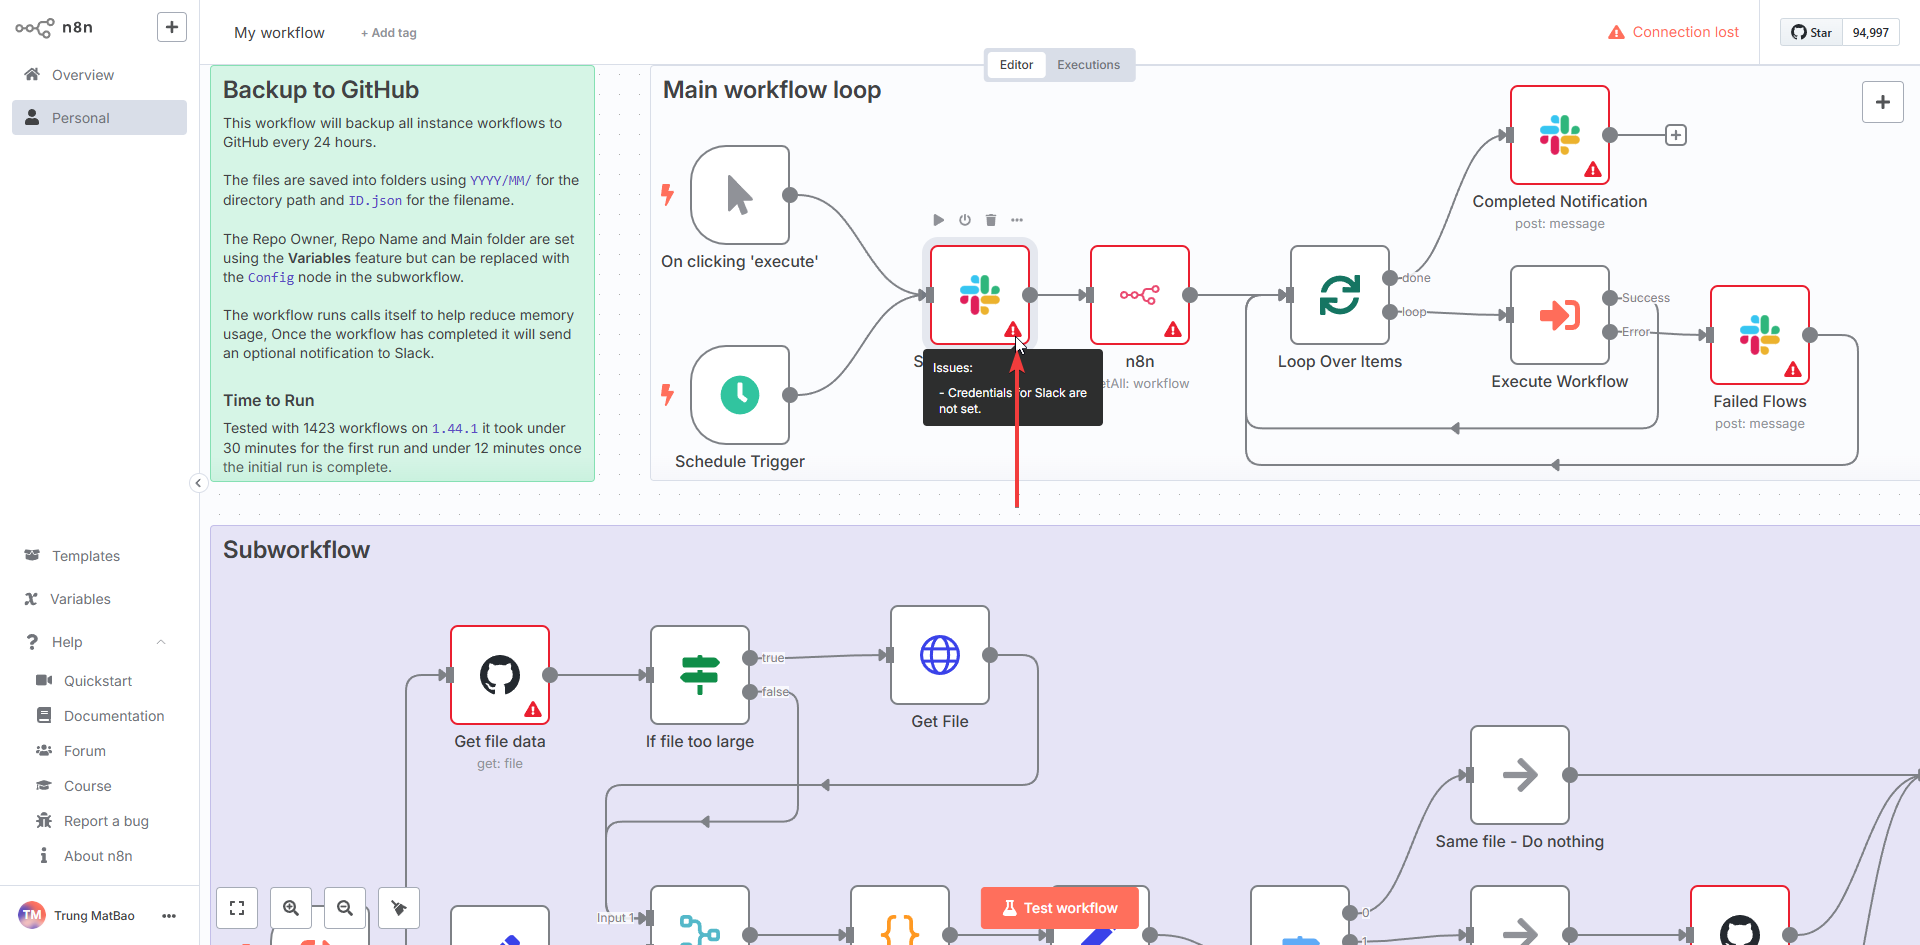This screenshot has height=945, width=1920.
Task: Open more options dots above Slack node
Action: coord(1017,220)
